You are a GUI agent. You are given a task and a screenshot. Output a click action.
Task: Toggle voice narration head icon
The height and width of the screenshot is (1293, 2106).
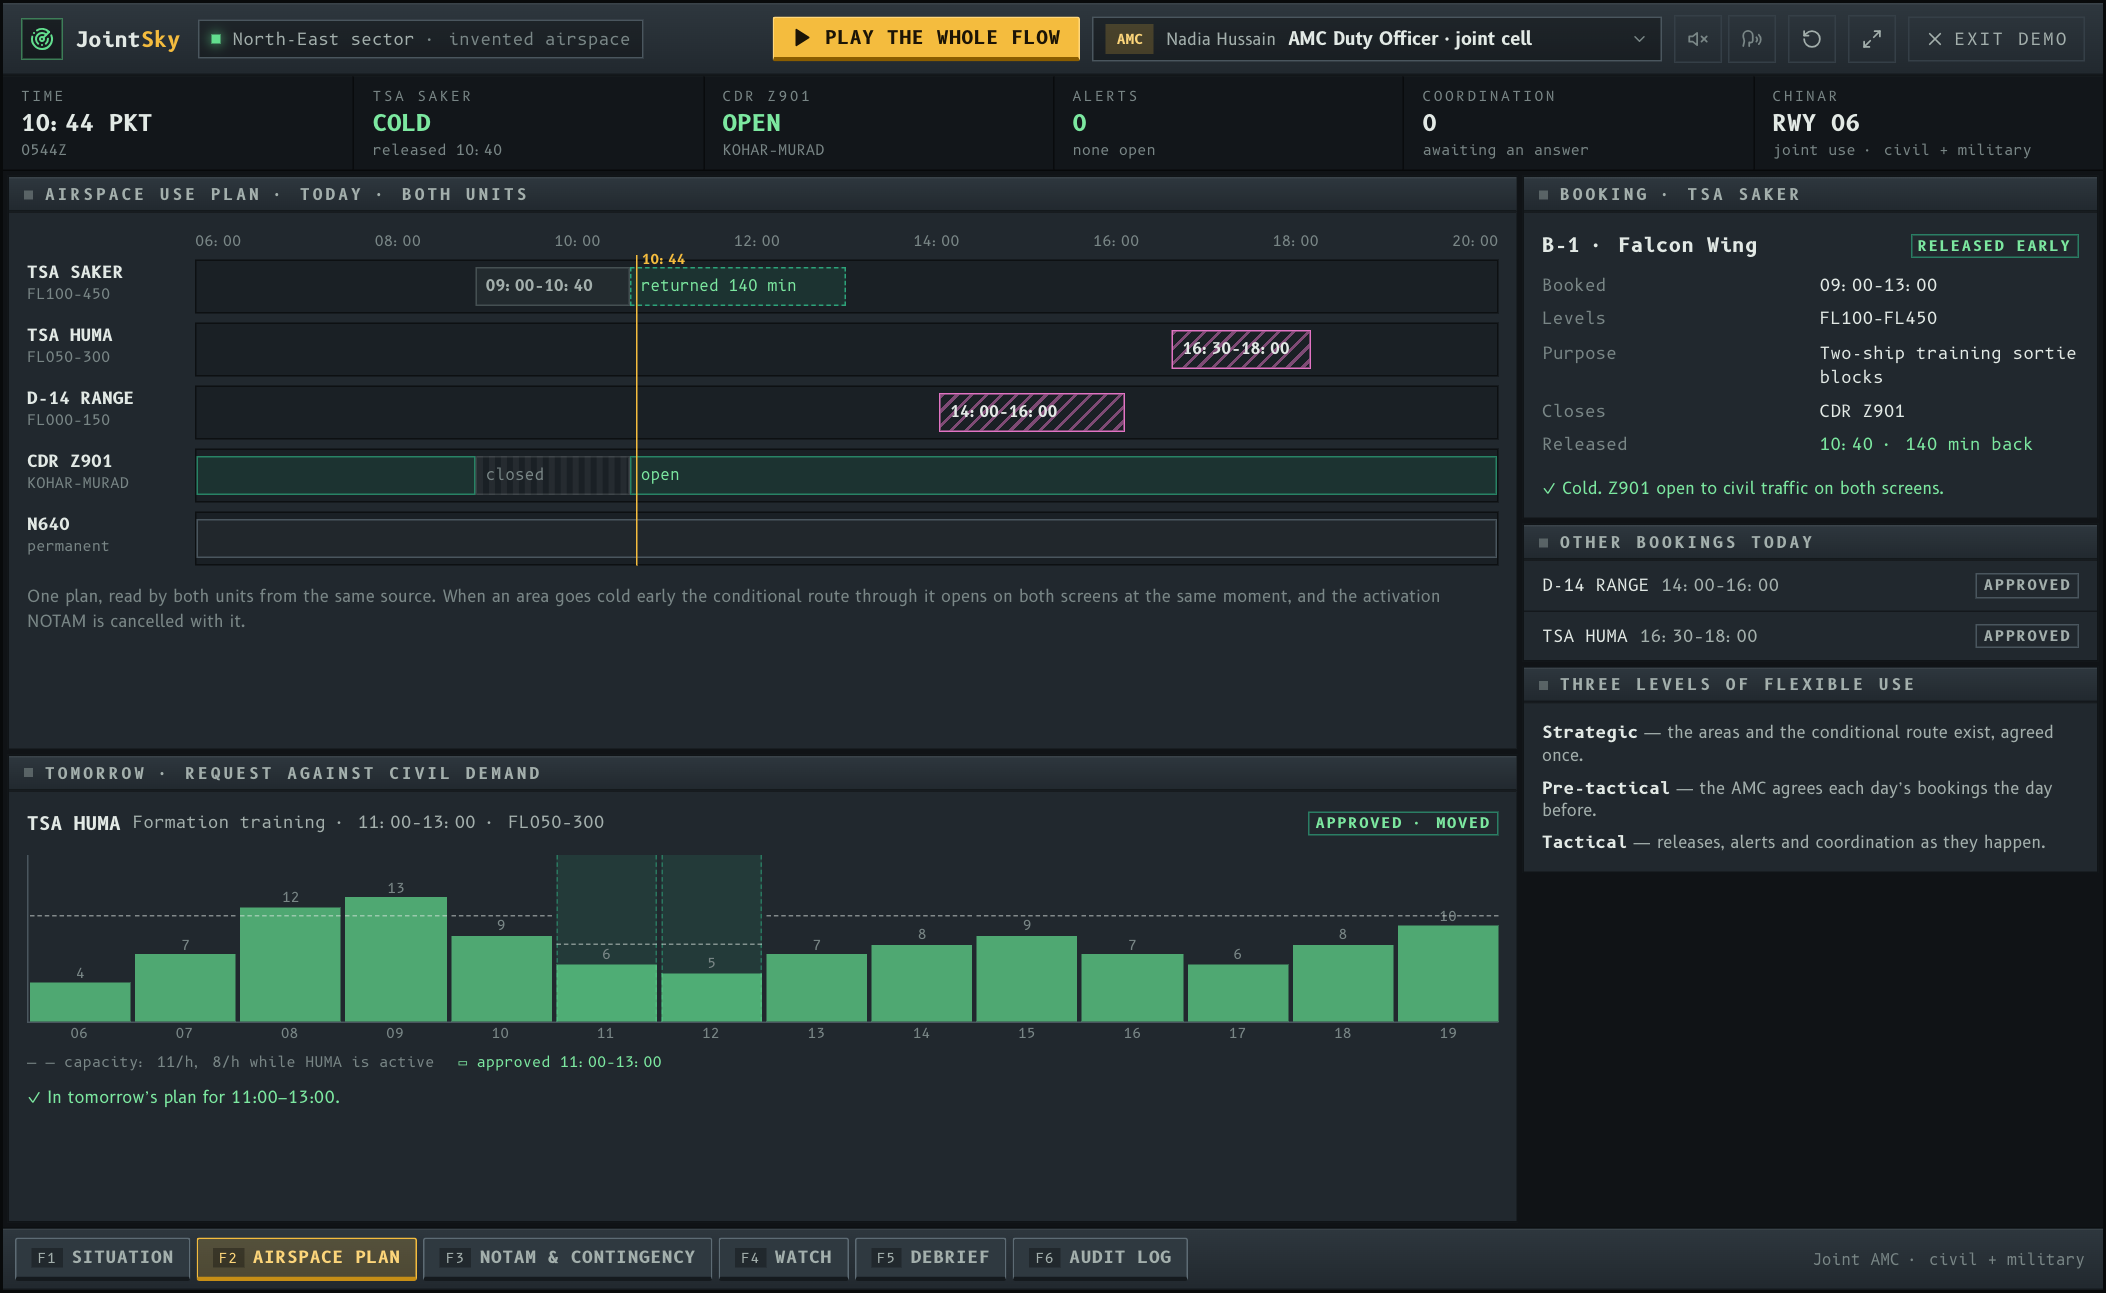pos(1752,39)
